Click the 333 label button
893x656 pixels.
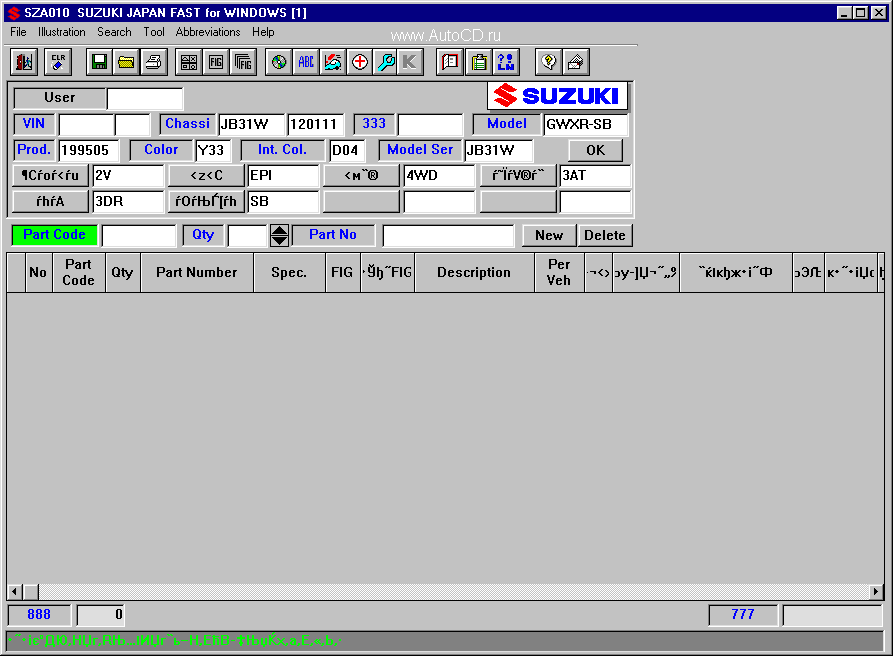(374, 124)
